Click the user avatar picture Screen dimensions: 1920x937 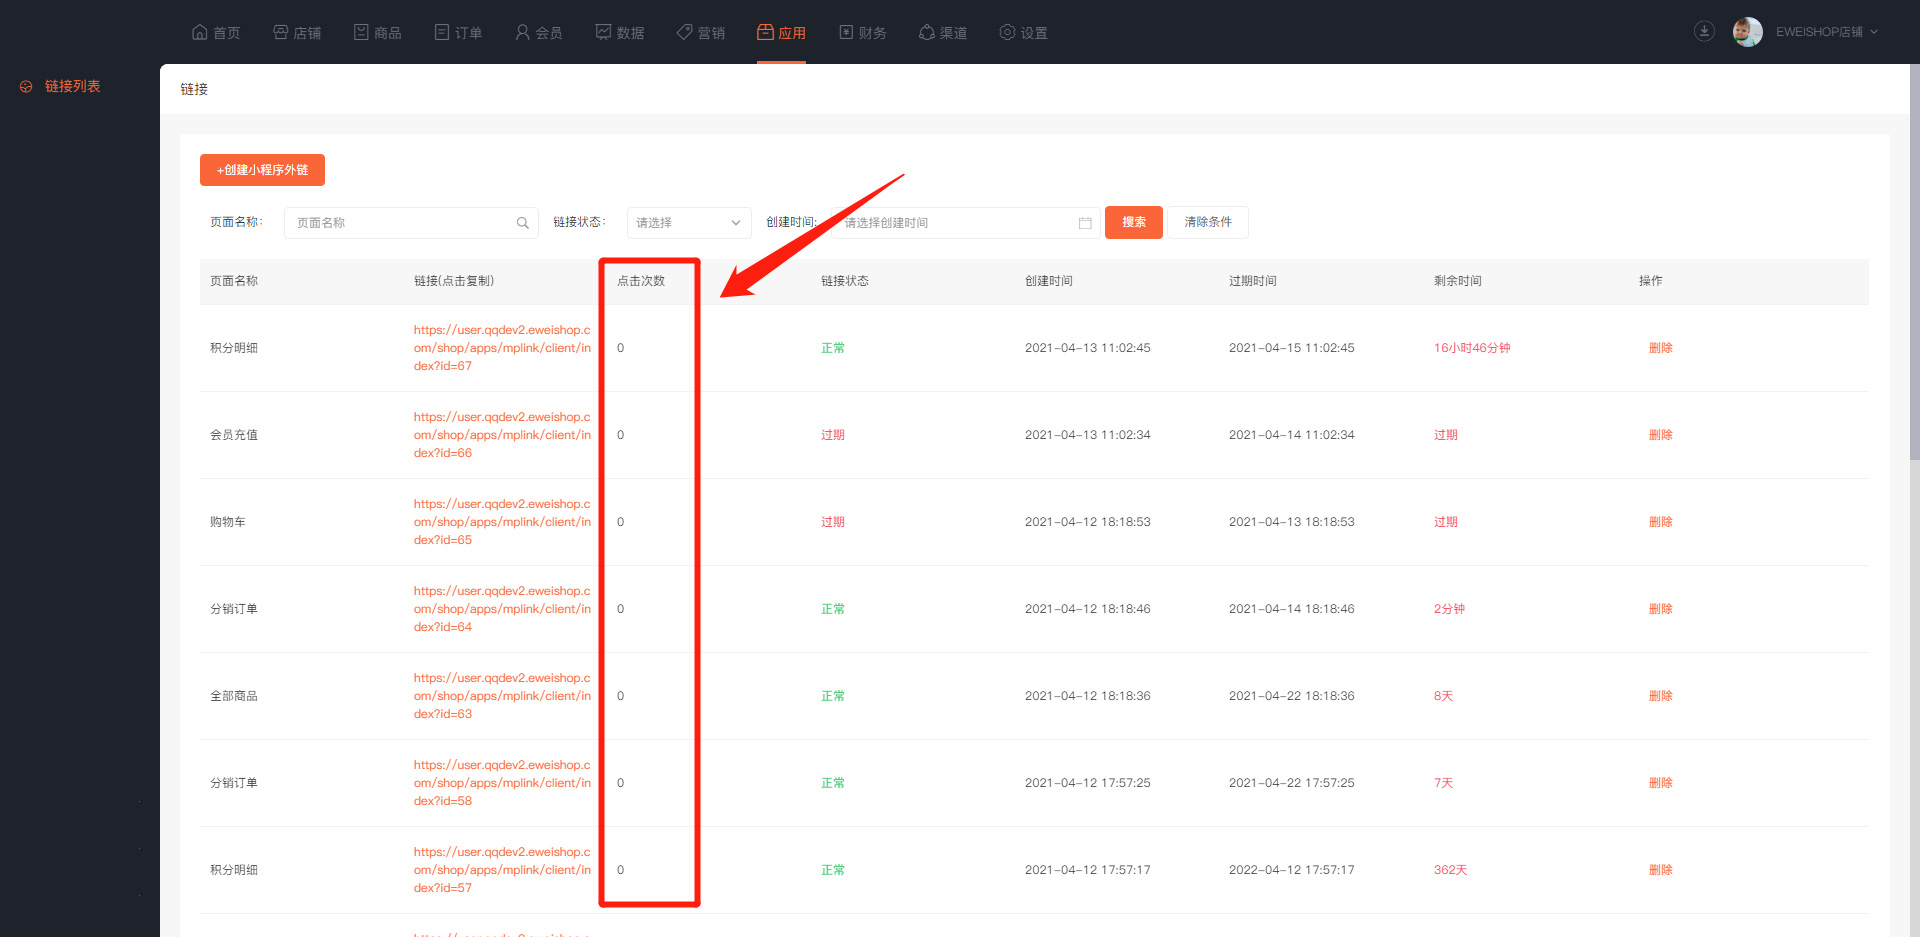click(1747, 32)
